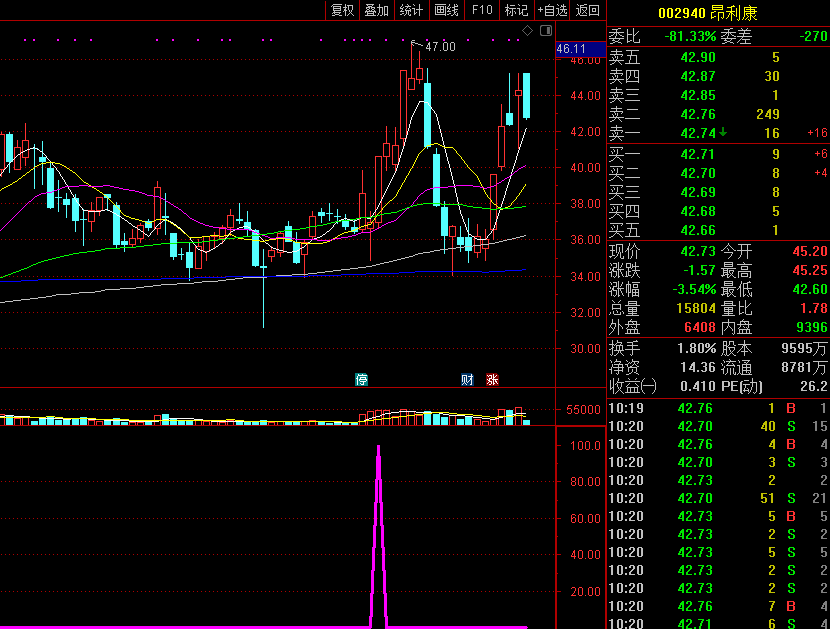
Task: Click the 卖三 price 42.85
Action: click(x=698, y=95)
